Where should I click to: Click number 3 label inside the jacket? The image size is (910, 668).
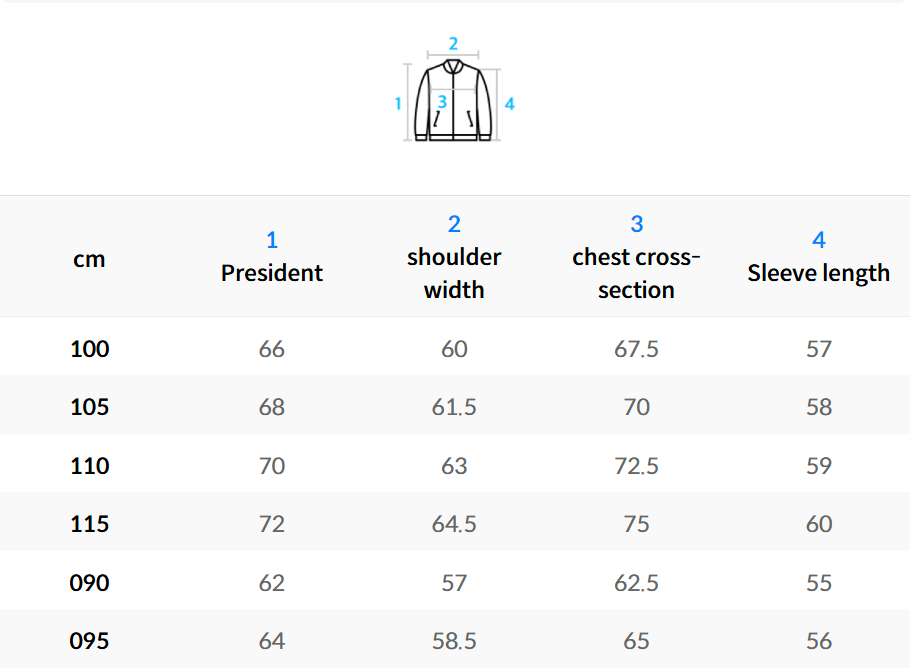point(442,102)
